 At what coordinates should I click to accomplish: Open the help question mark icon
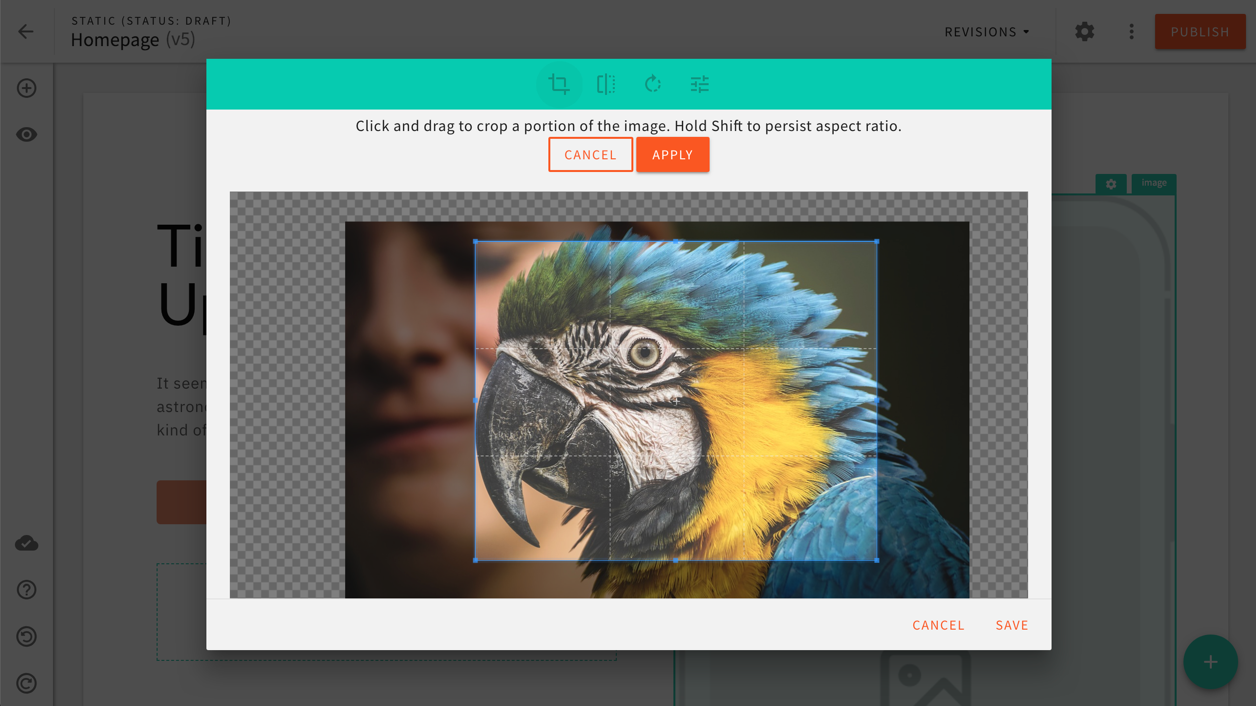point(27,590)
